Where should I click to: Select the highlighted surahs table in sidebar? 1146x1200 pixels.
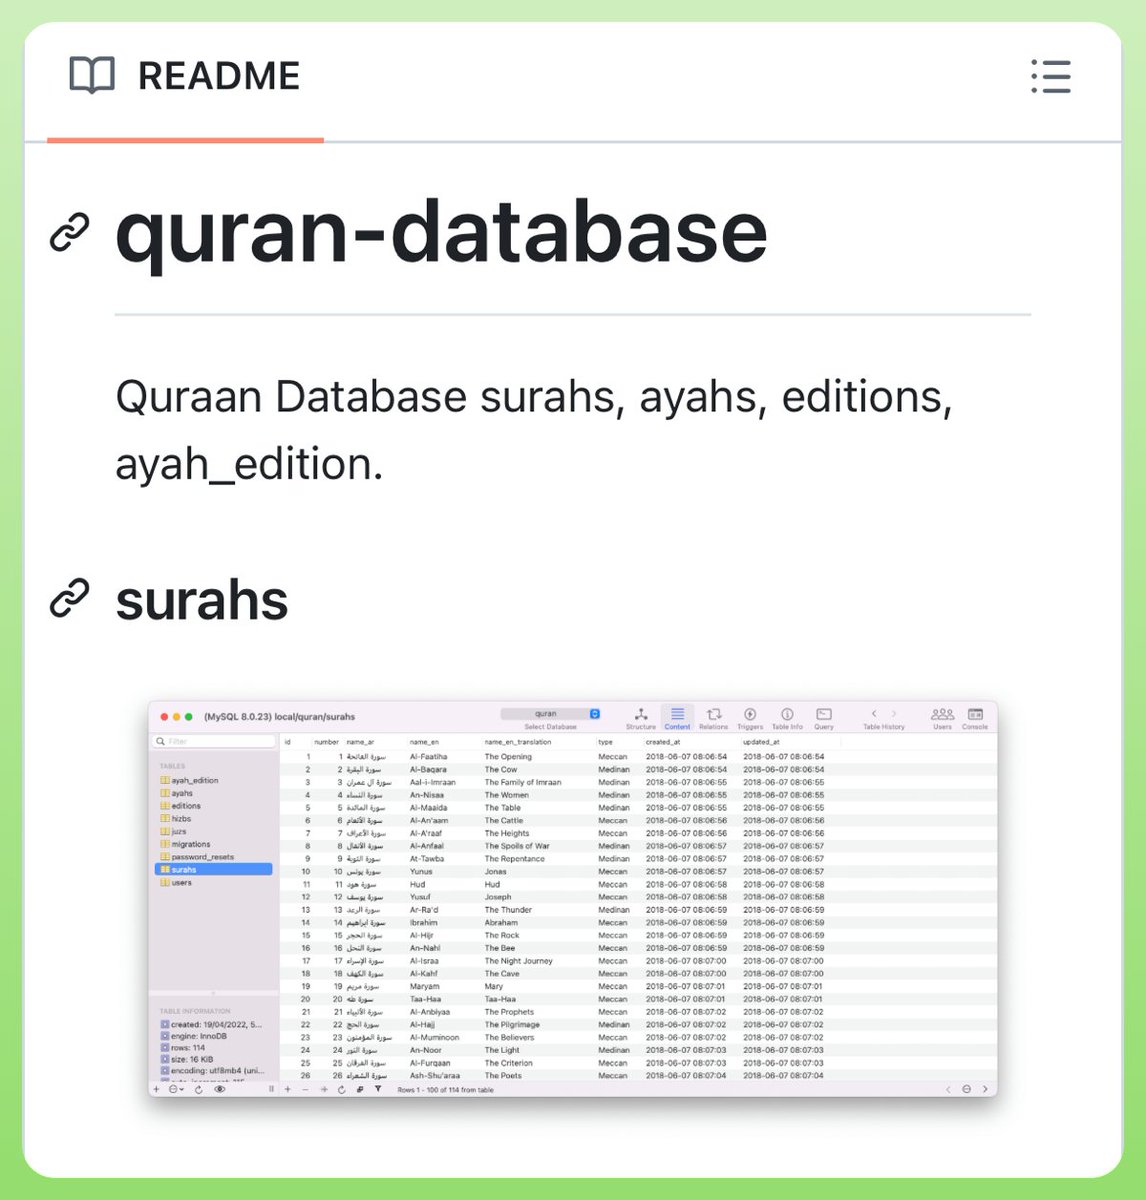point(213,870)
